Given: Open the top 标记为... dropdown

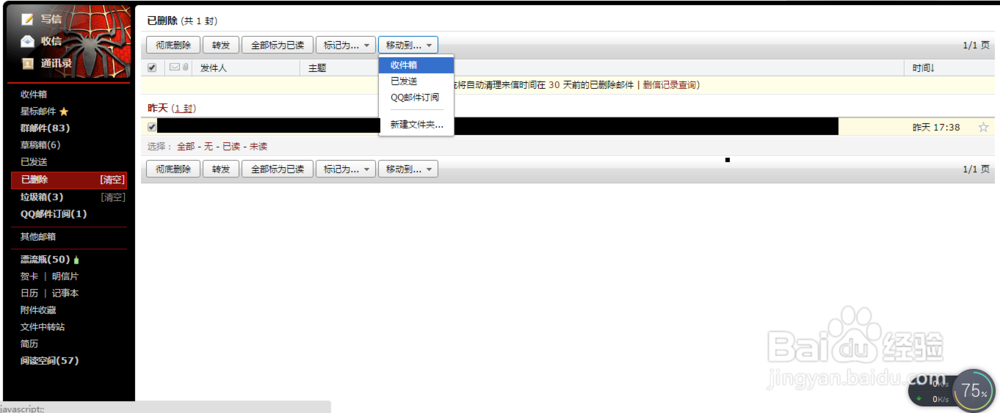Looking at the screenshot, I should coord(346,45).
